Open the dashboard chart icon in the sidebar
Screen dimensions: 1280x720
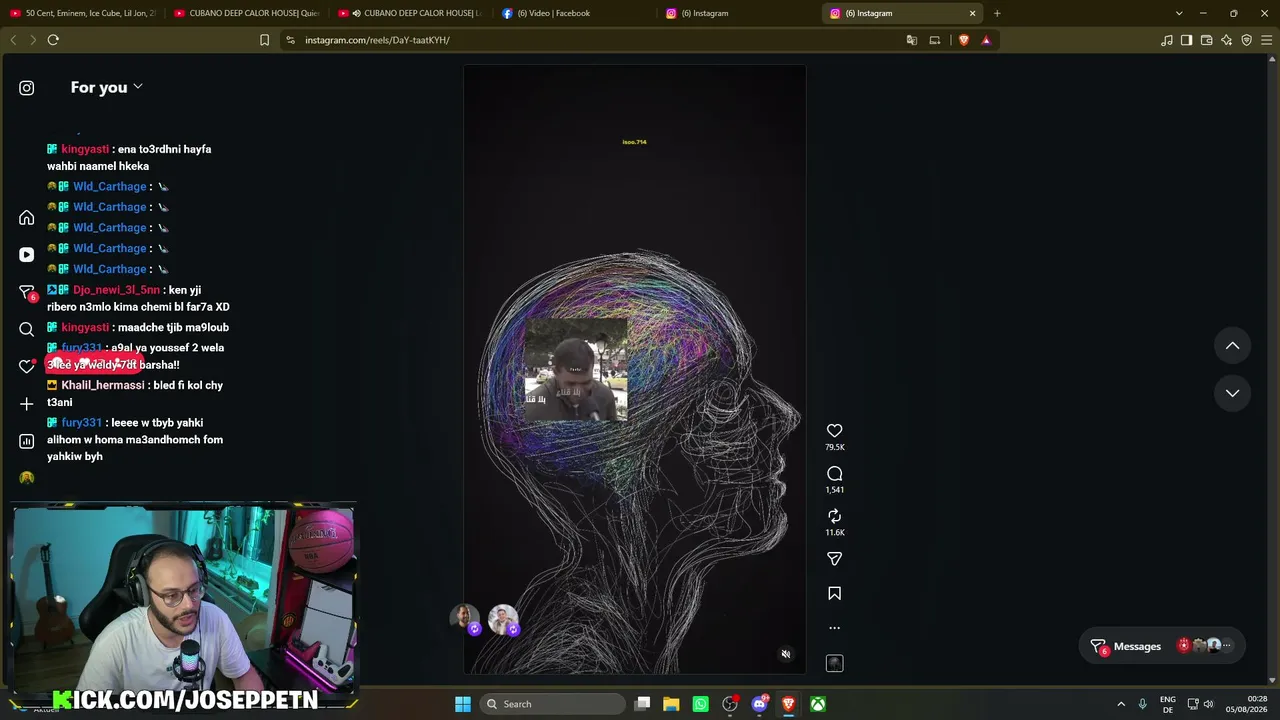pyautogui.click(x=27, y=441)
